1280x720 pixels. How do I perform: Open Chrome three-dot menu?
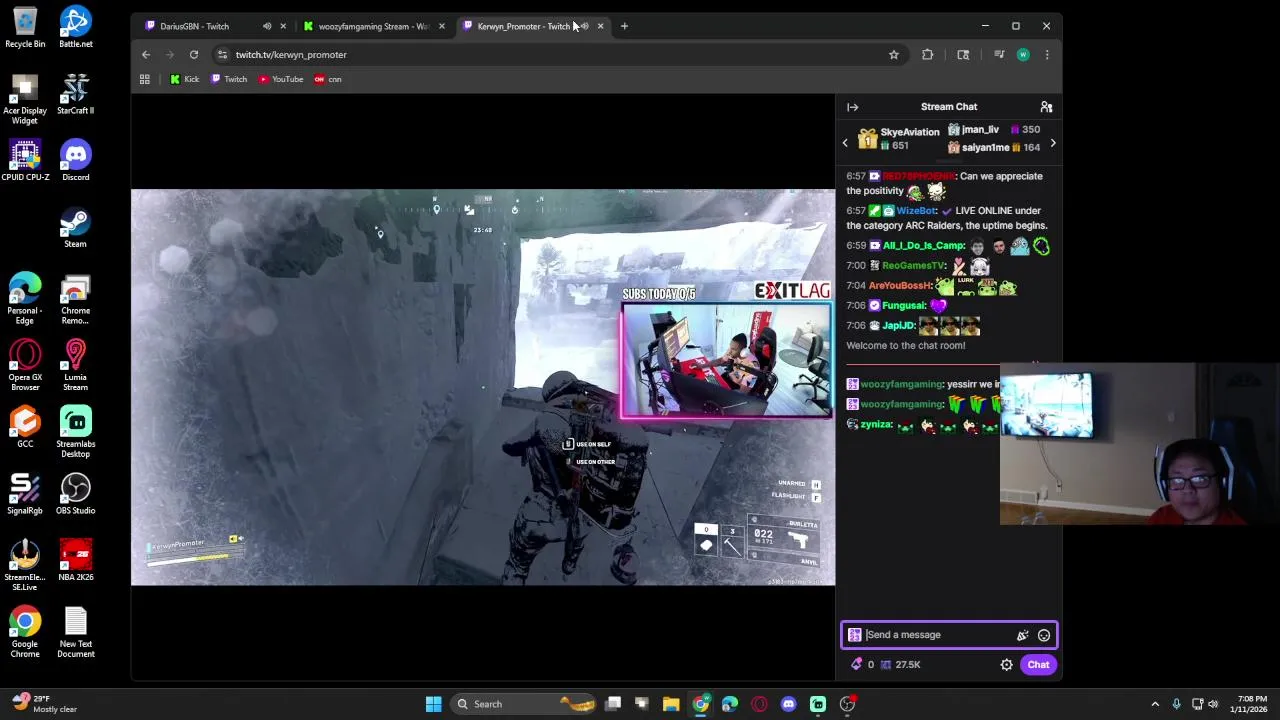point(1047,55)
